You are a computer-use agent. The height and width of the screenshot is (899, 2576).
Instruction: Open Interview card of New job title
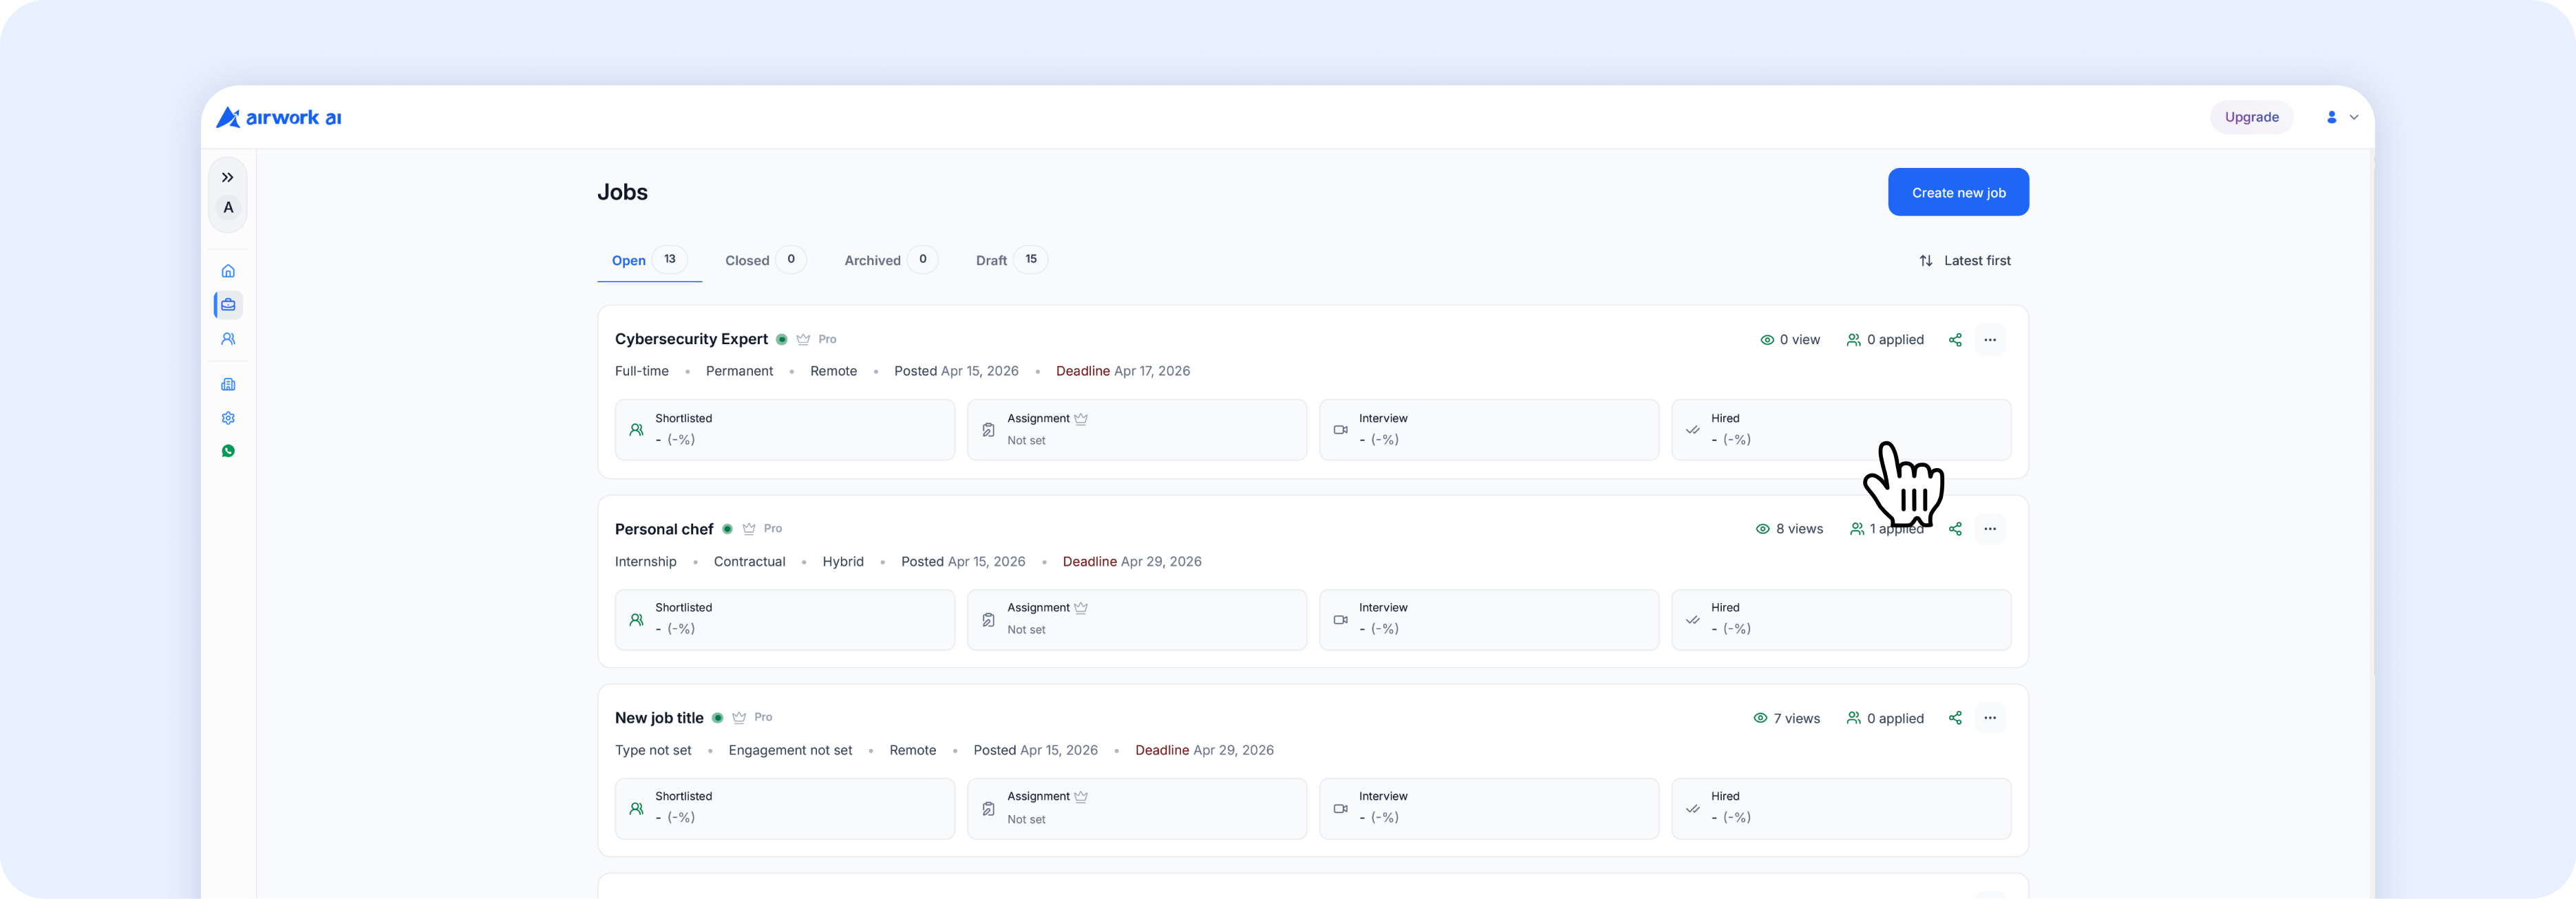point(1489,808)
